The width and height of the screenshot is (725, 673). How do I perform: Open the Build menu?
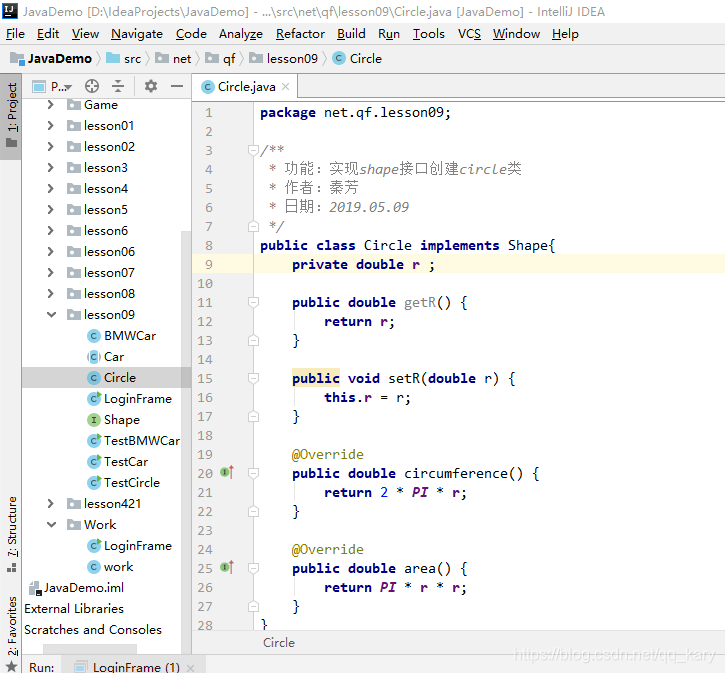[351, 34]
